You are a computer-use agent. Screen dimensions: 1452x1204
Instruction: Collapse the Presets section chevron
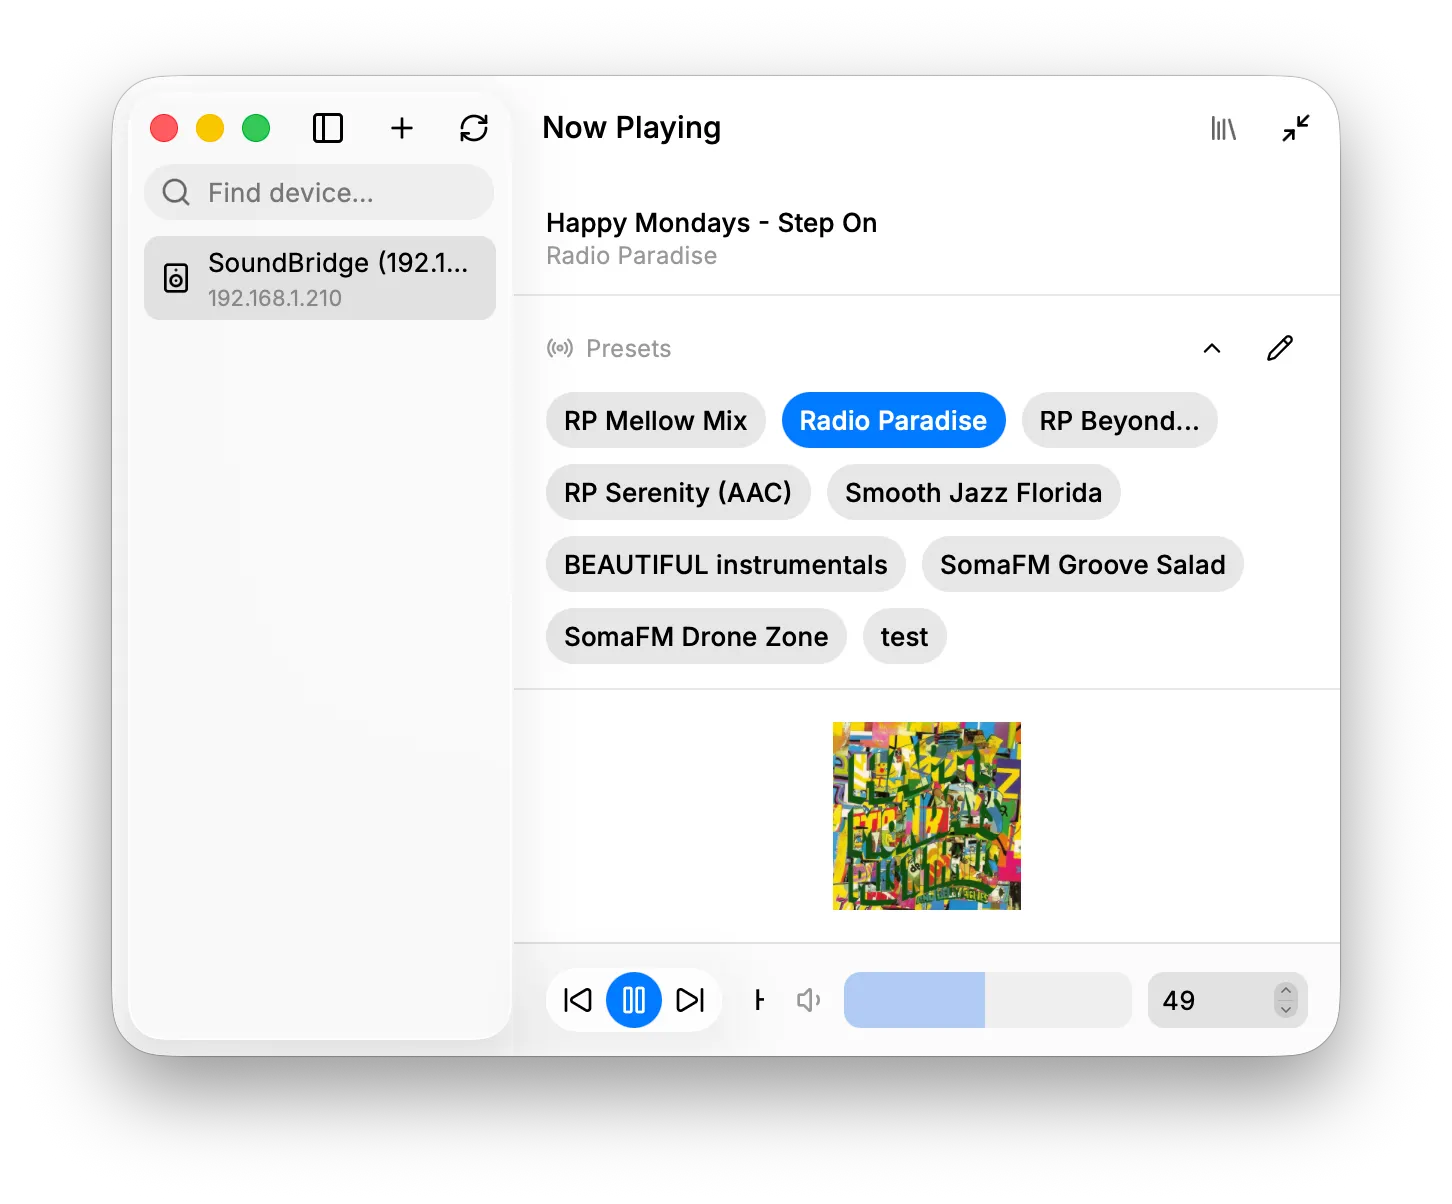[1212, 348]
